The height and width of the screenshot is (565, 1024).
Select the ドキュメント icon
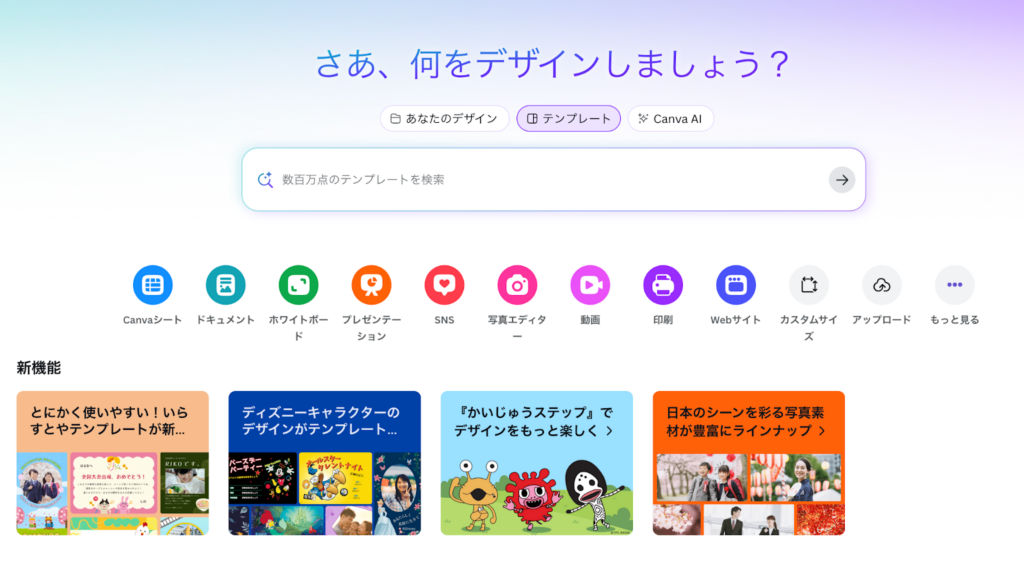pyautogui.click(x=225, y=285)
